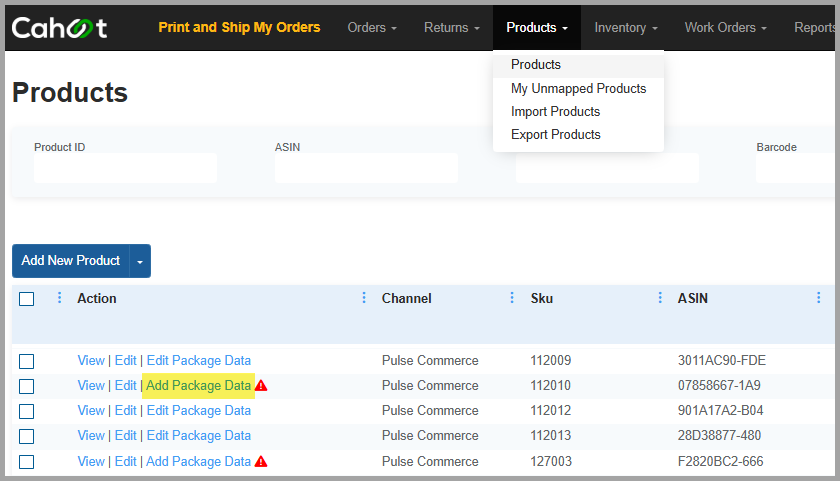Viewport: 840px width, 481px height.
Task: Open Edit Package Data for Sku 112009
Action: 199,360
